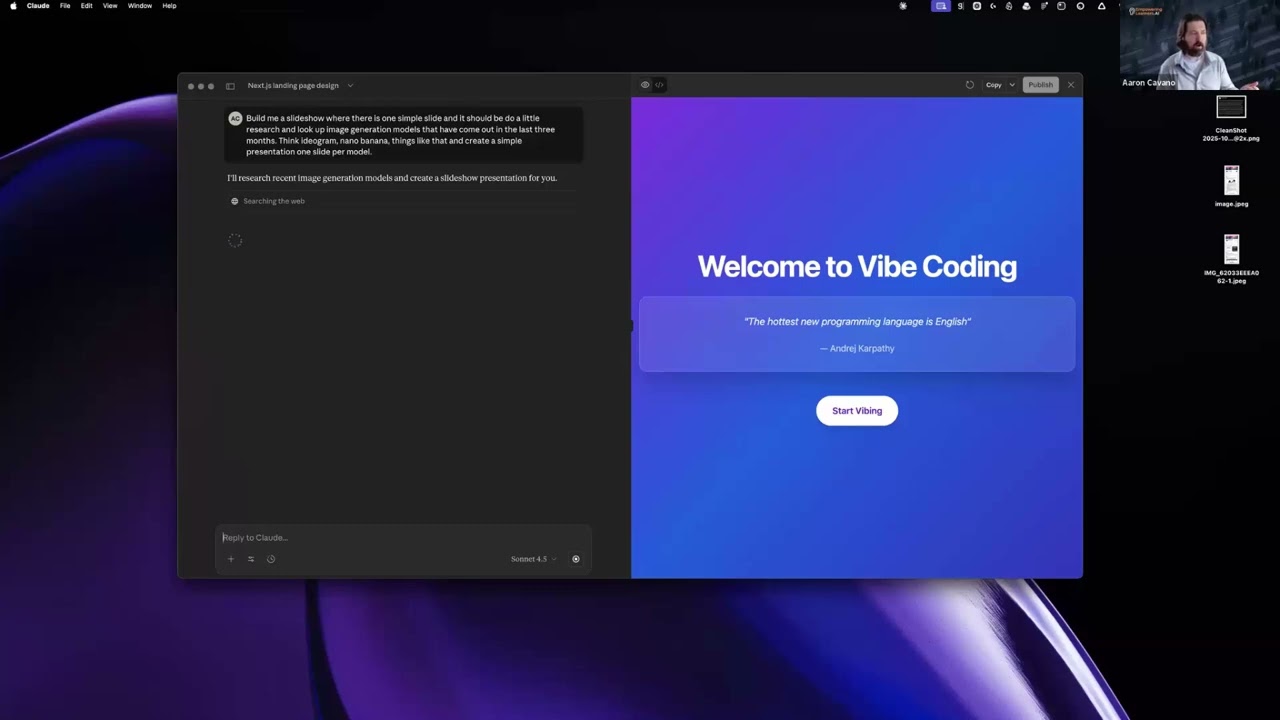
Task: Click the Welcome to Vibe Coding heading
Action: (857, 266)
